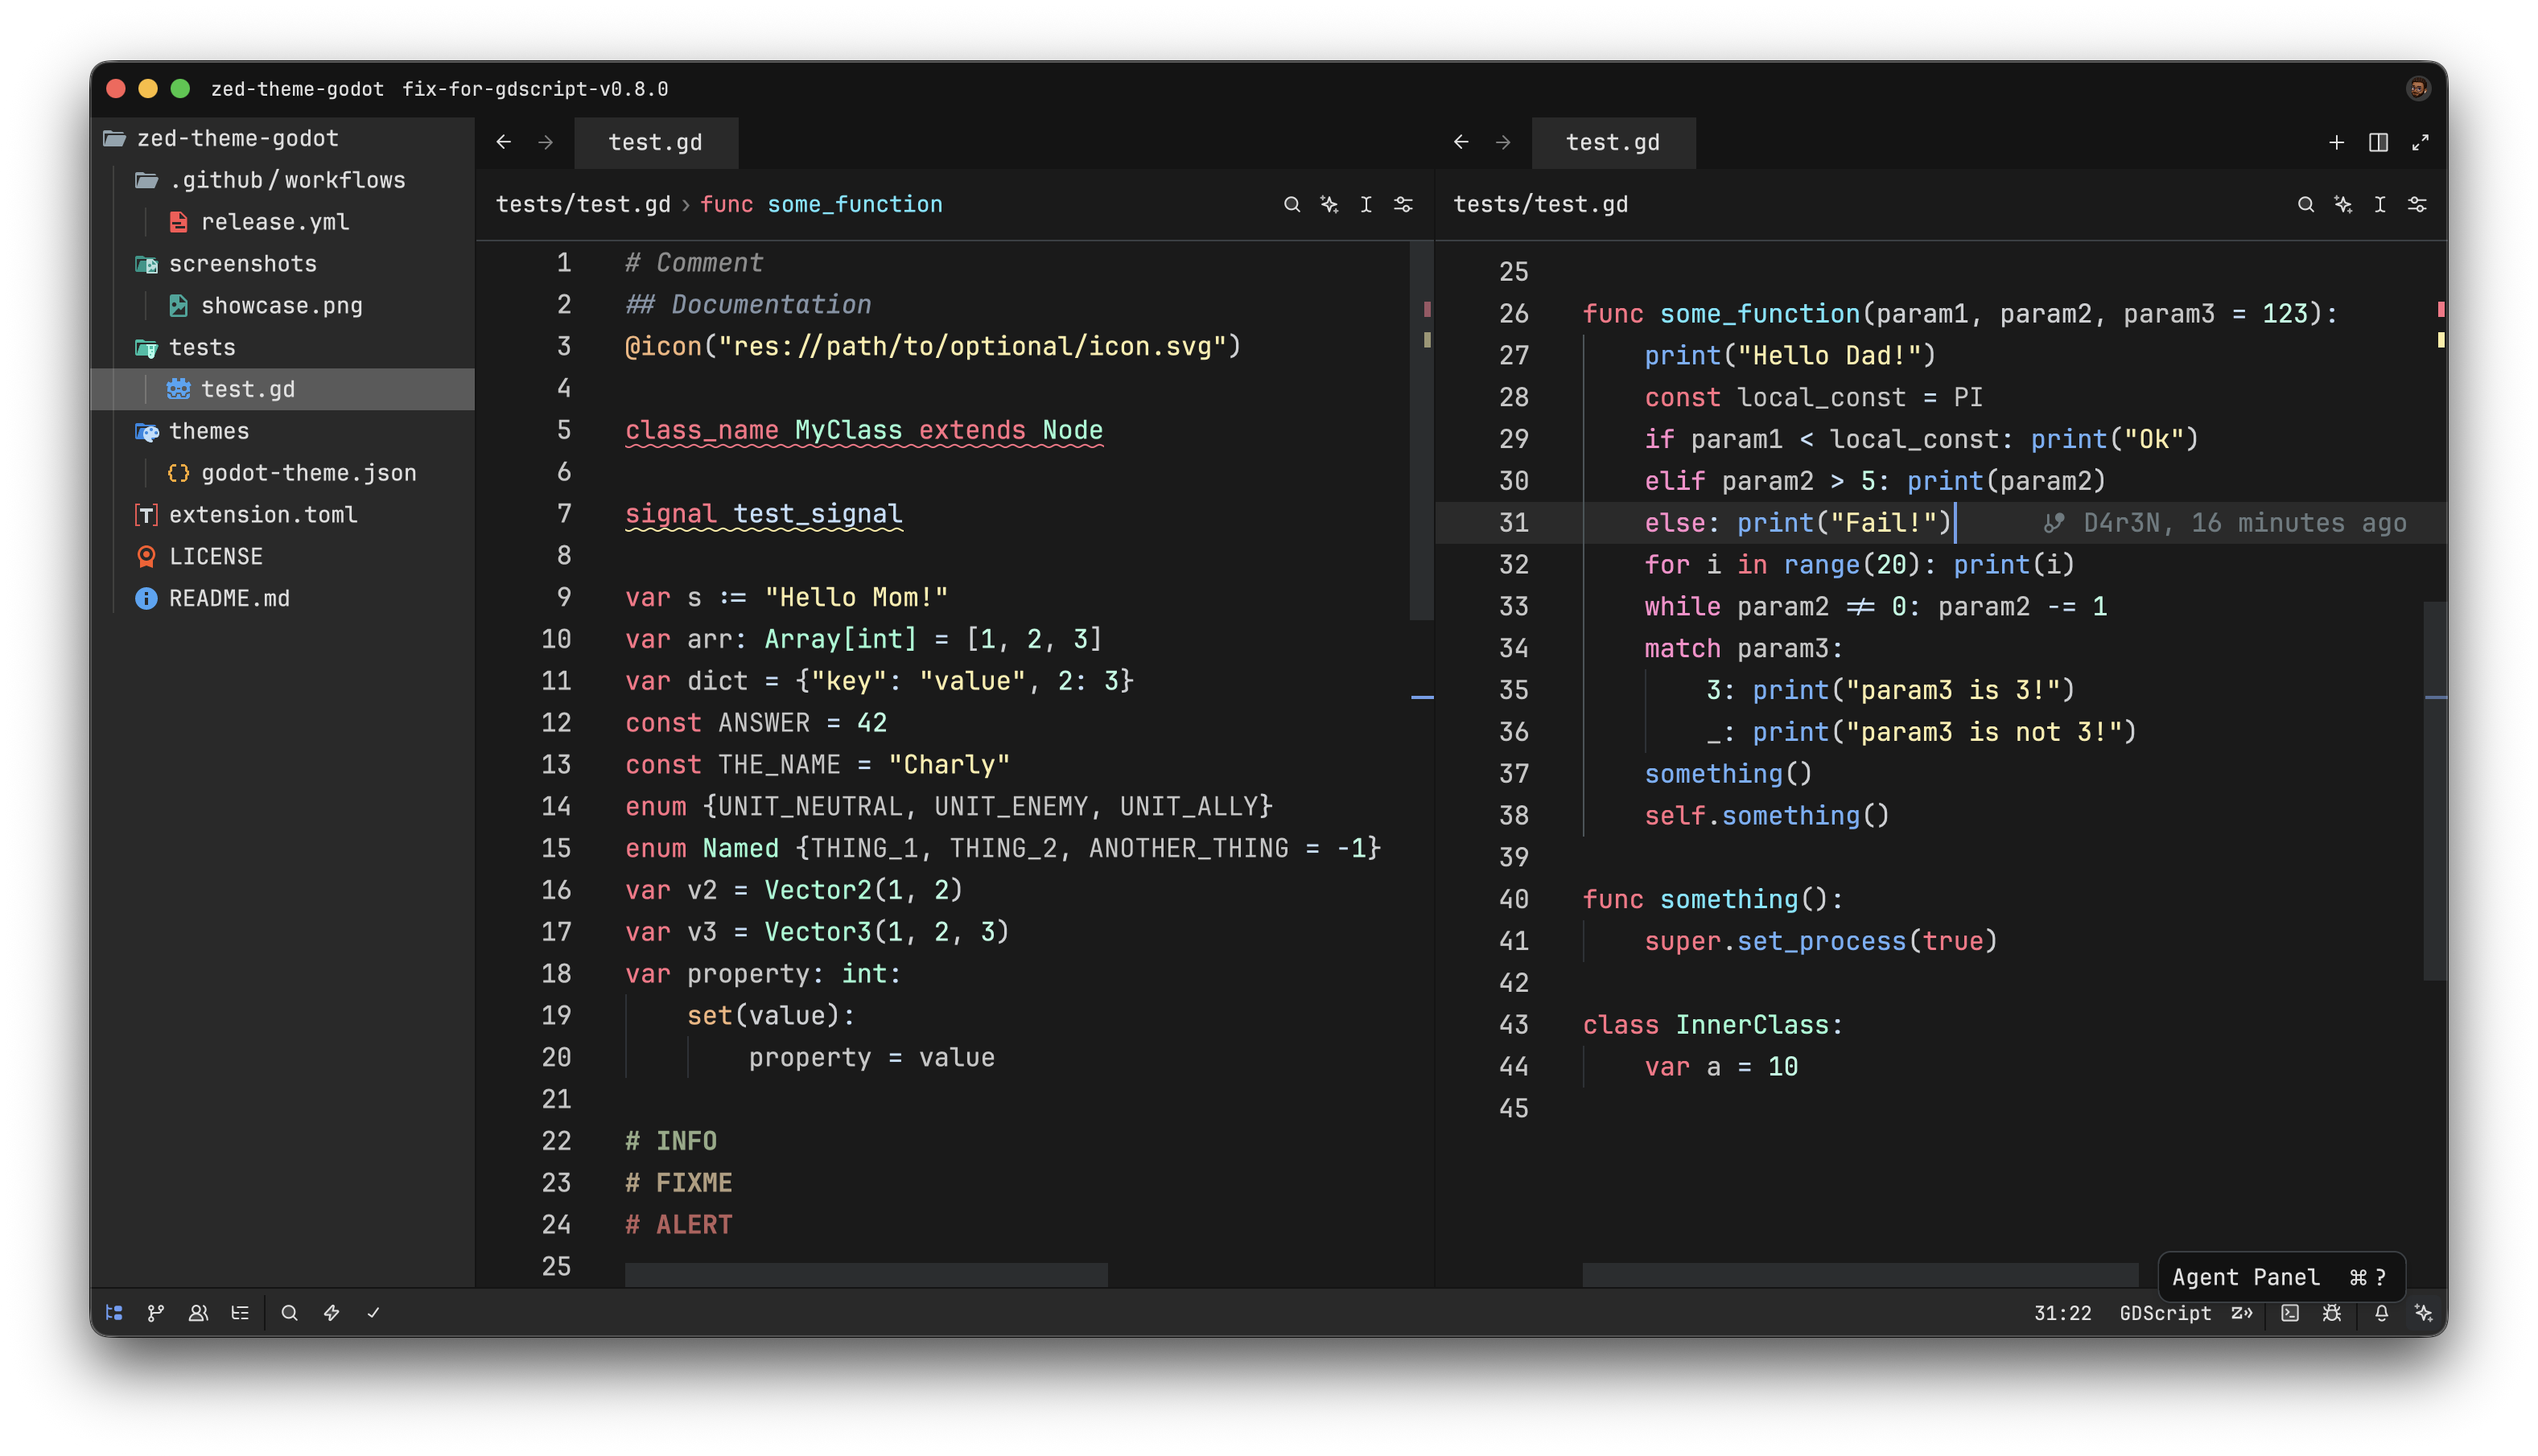The width and height of the screenshot is (2538, 1456).
Task: Click the 31:22 cursor position indicator
Action: click(2062, 1313)
